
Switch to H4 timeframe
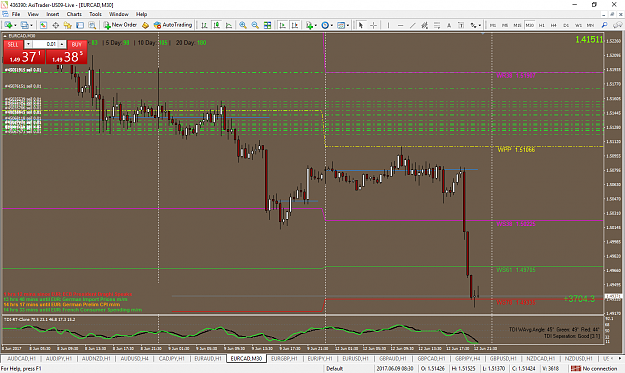tap(554, 25)
